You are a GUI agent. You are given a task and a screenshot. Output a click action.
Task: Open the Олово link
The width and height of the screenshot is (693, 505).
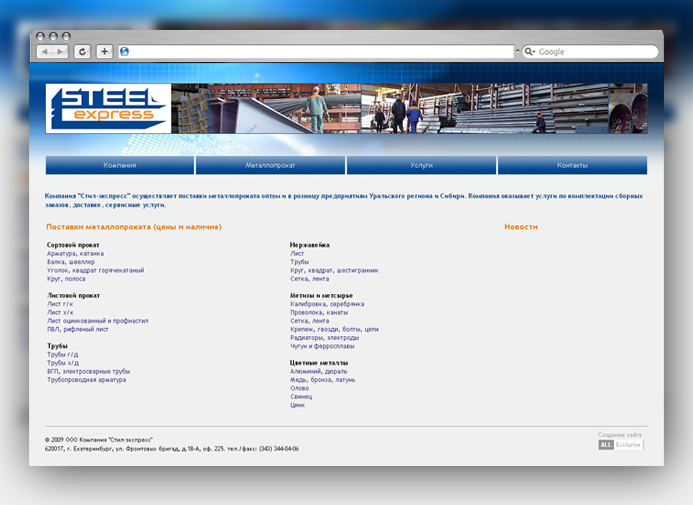pyautogui.click(x=300, y=388)
